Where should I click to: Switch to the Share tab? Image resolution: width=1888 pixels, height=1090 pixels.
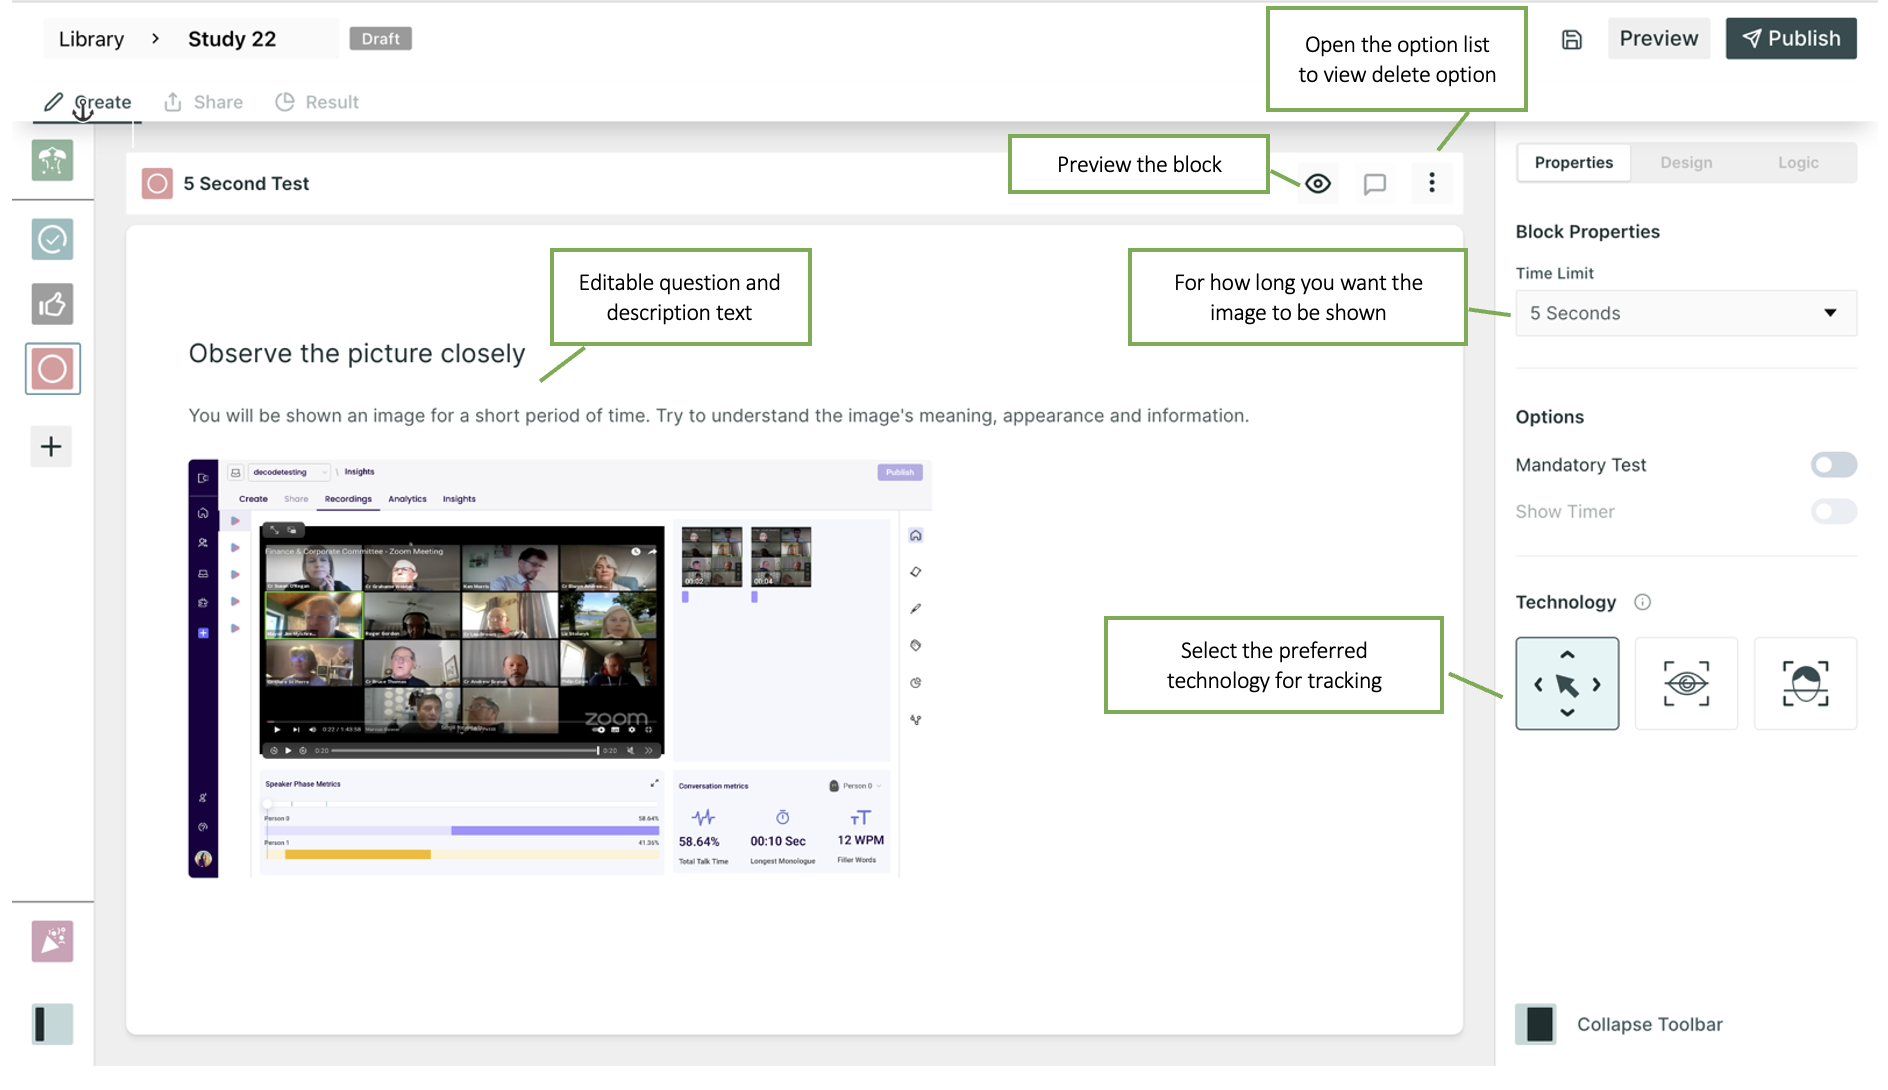tap(204, 102)
